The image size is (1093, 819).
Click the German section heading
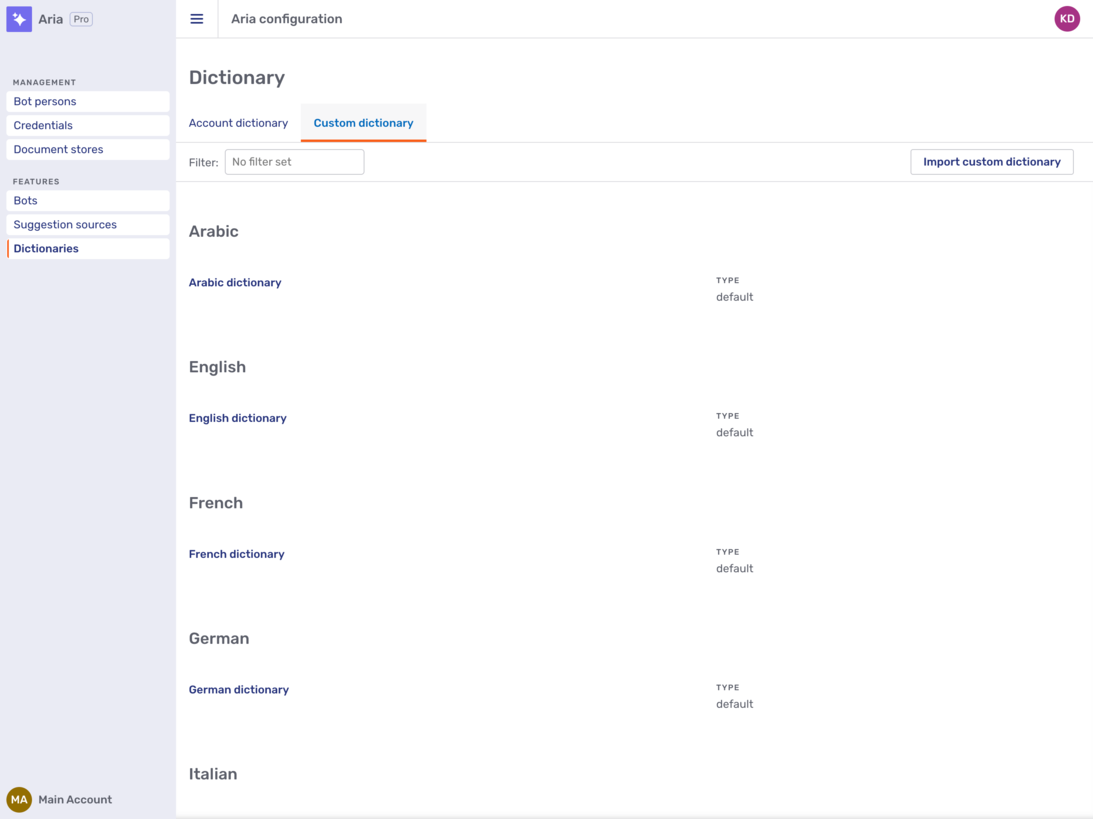click(219, 638)
